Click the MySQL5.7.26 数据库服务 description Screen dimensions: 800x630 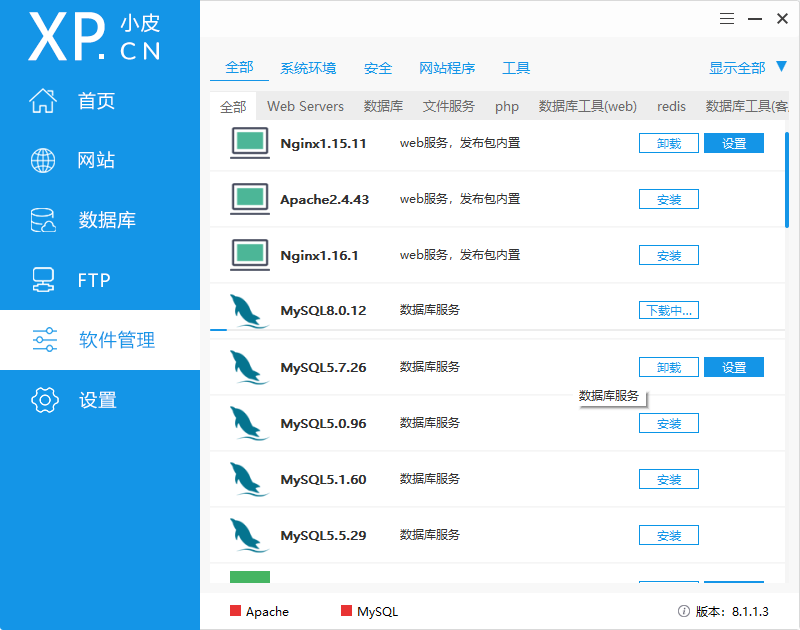coord(430,366)
